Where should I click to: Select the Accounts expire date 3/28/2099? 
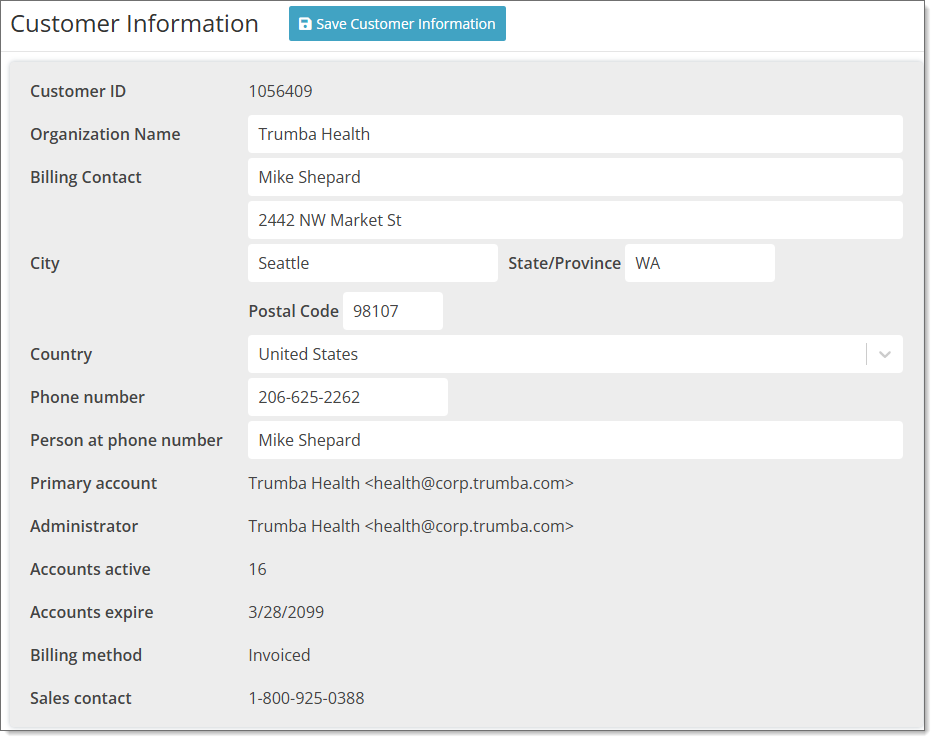pyautogui.click(x=286, y=612)
